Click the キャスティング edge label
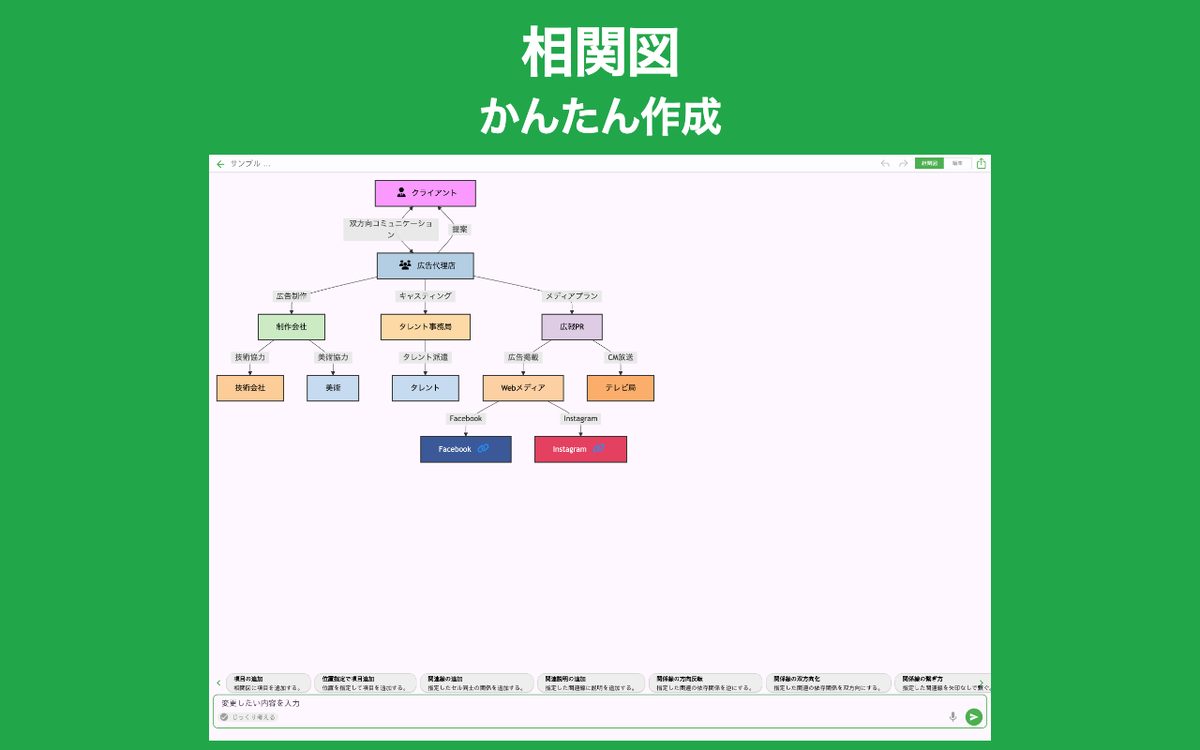The image size is (1200, 750). click(x=425, y=296)
